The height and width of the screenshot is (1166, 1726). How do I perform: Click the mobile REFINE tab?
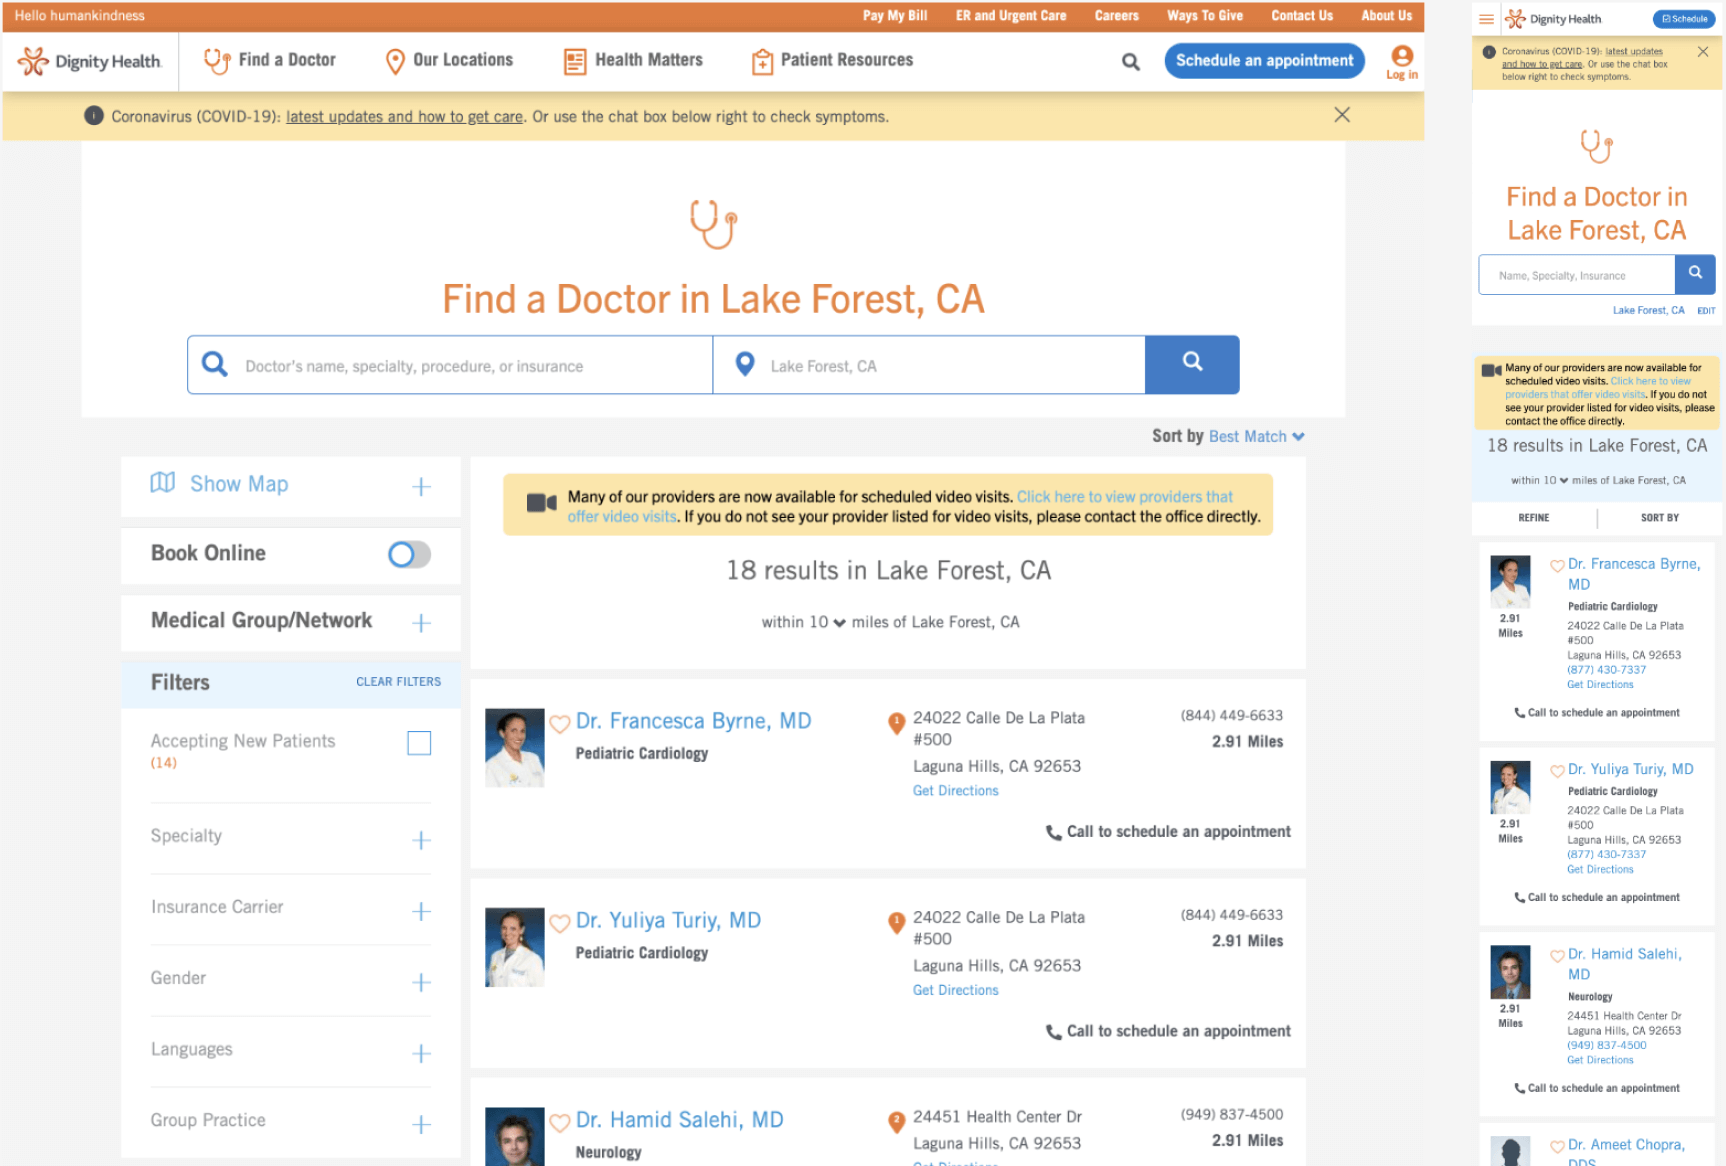tap(1533, 518)
